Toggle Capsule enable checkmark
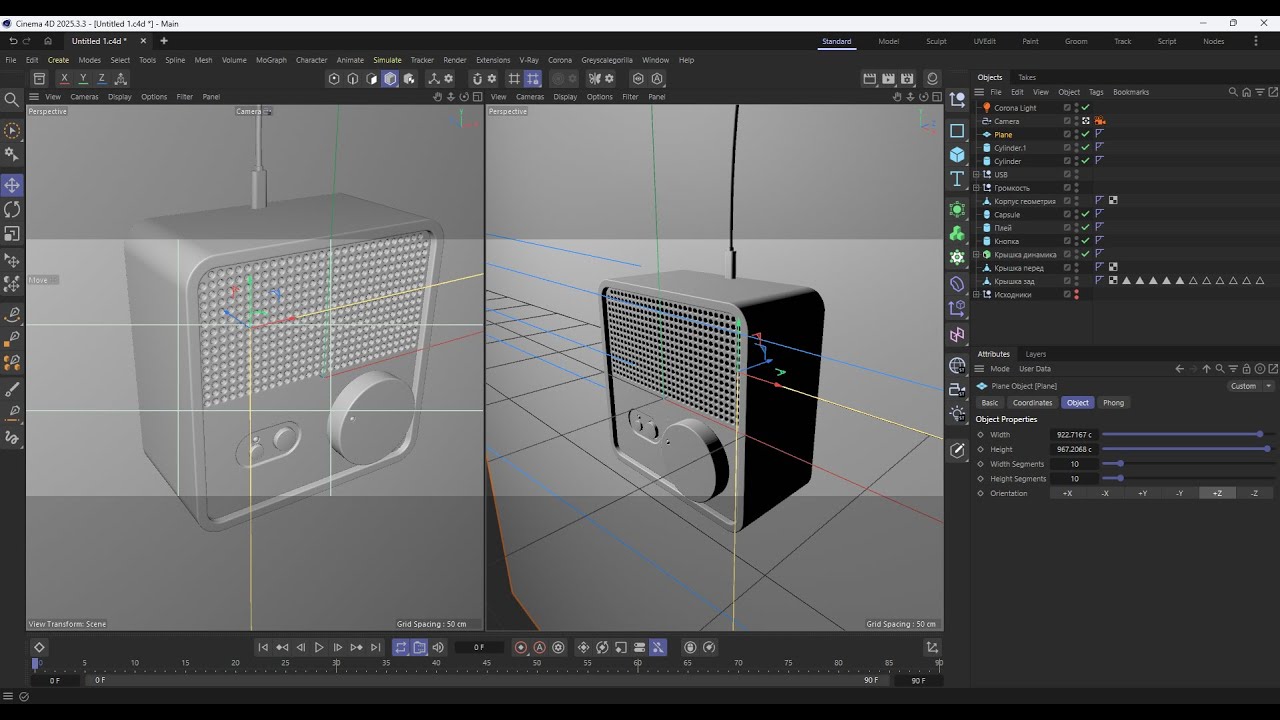 tap(1085, 214)
